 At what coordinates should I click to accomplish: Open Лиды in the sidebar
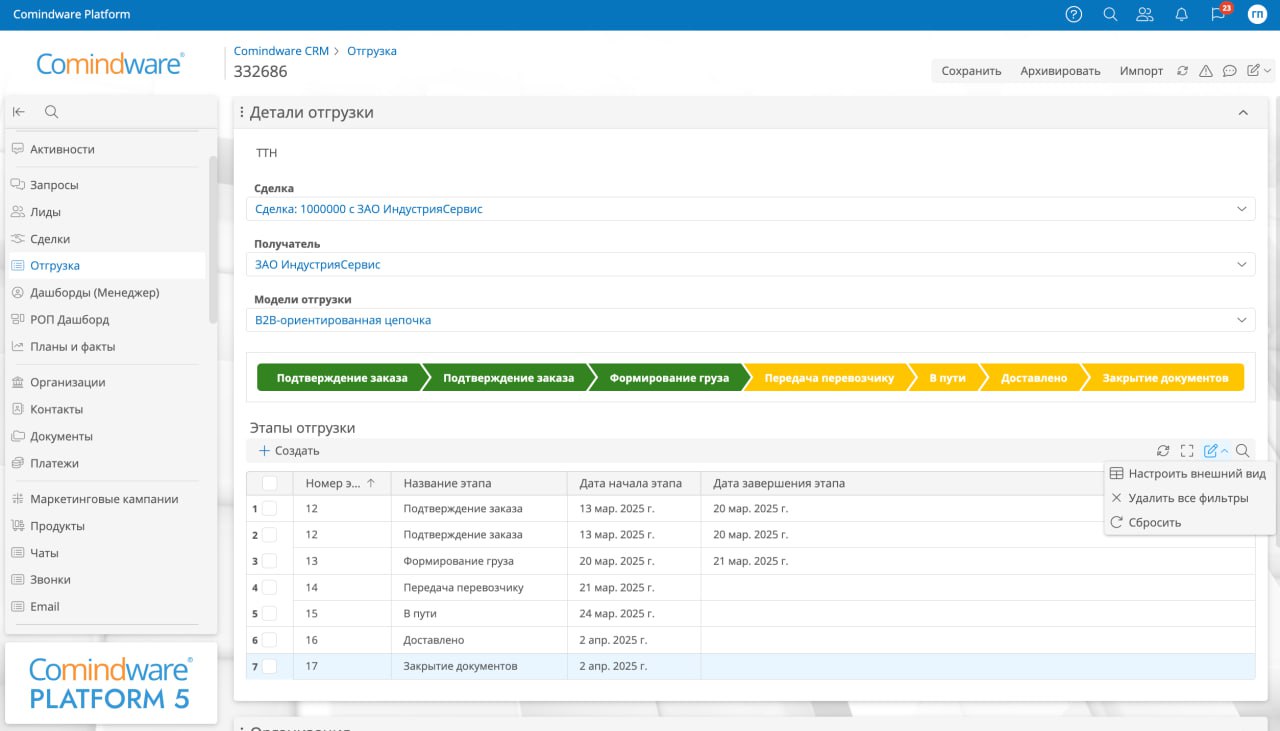coord(45,212)
